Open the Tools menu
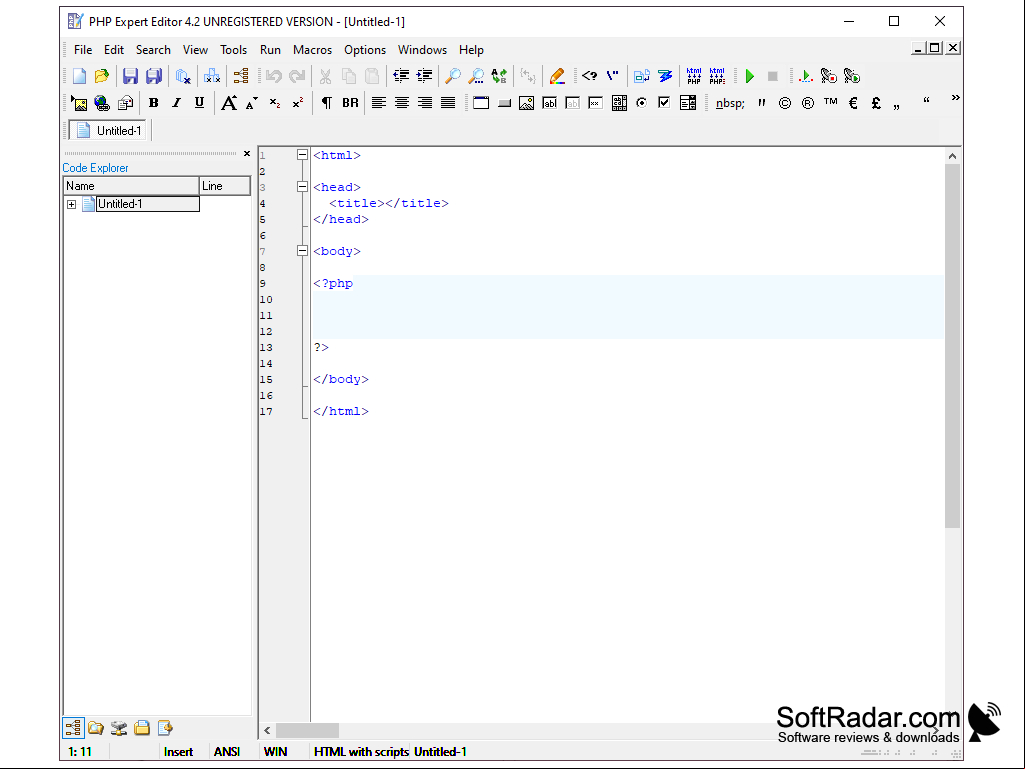Screen dimensions: 1025x769 click(233, 50)
